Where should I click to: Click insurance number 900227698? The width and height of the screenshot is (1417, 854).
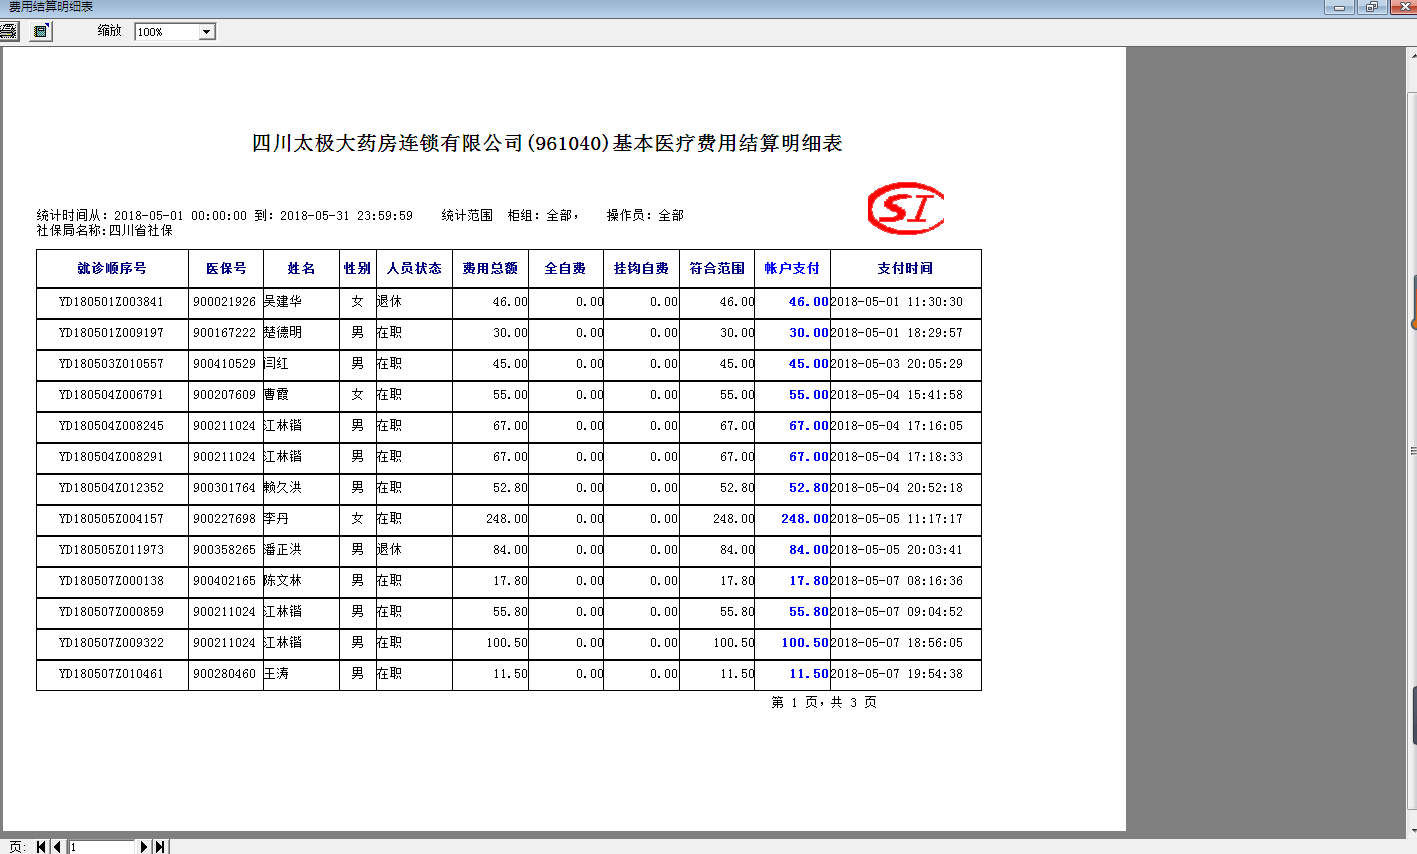pyautogui.click(x=225, y=519)
